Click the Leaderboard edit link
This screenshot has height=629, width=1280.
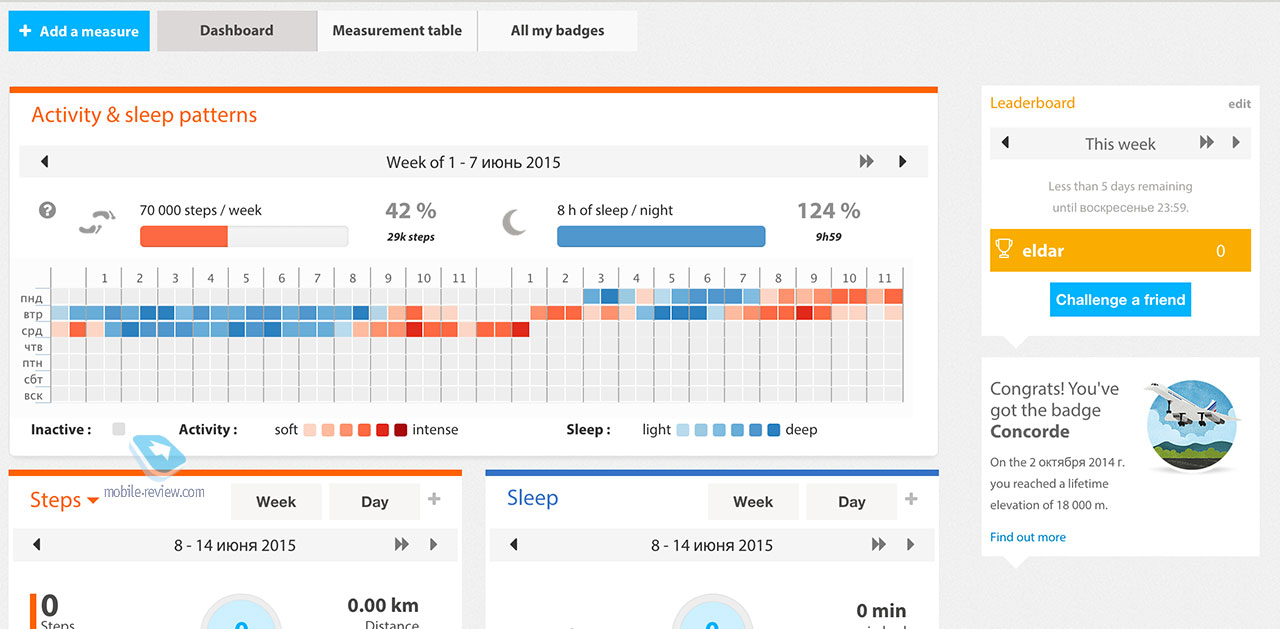[1239, 104]
